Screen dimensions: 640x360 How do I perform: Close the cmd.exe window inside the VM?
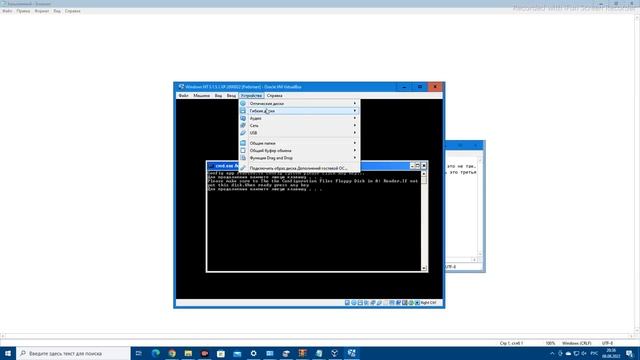[x=424, y=166]
